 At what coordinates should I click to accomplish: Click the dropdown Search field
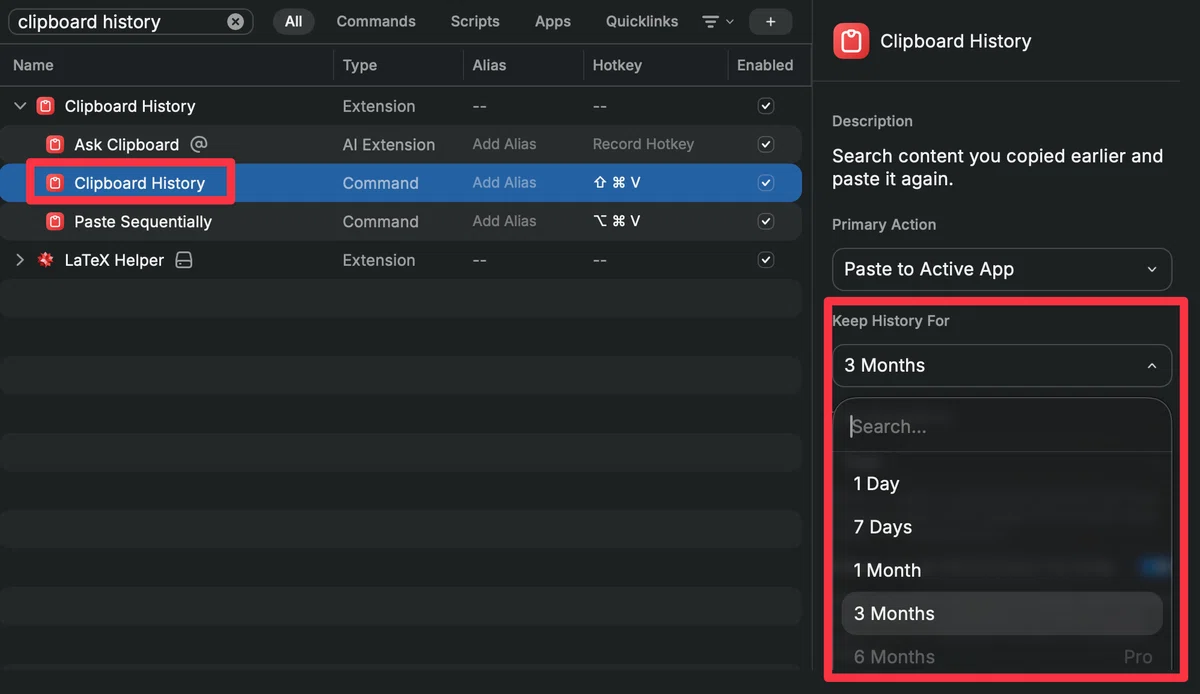click(x=1002, y=427)
